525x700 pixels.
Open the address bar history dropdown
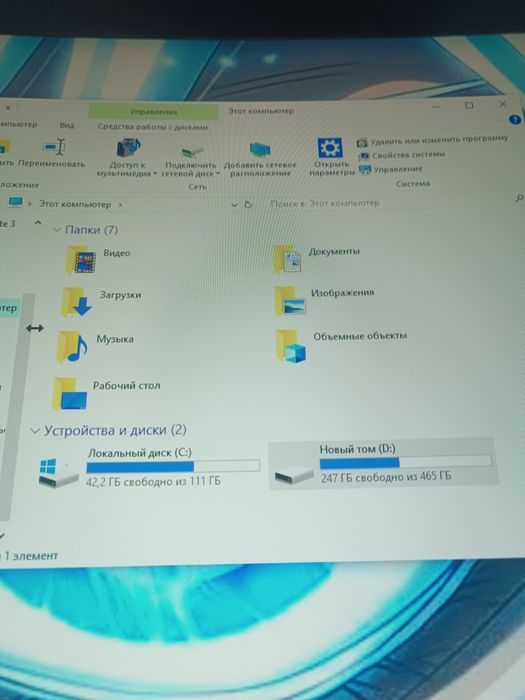pos(235,205)
